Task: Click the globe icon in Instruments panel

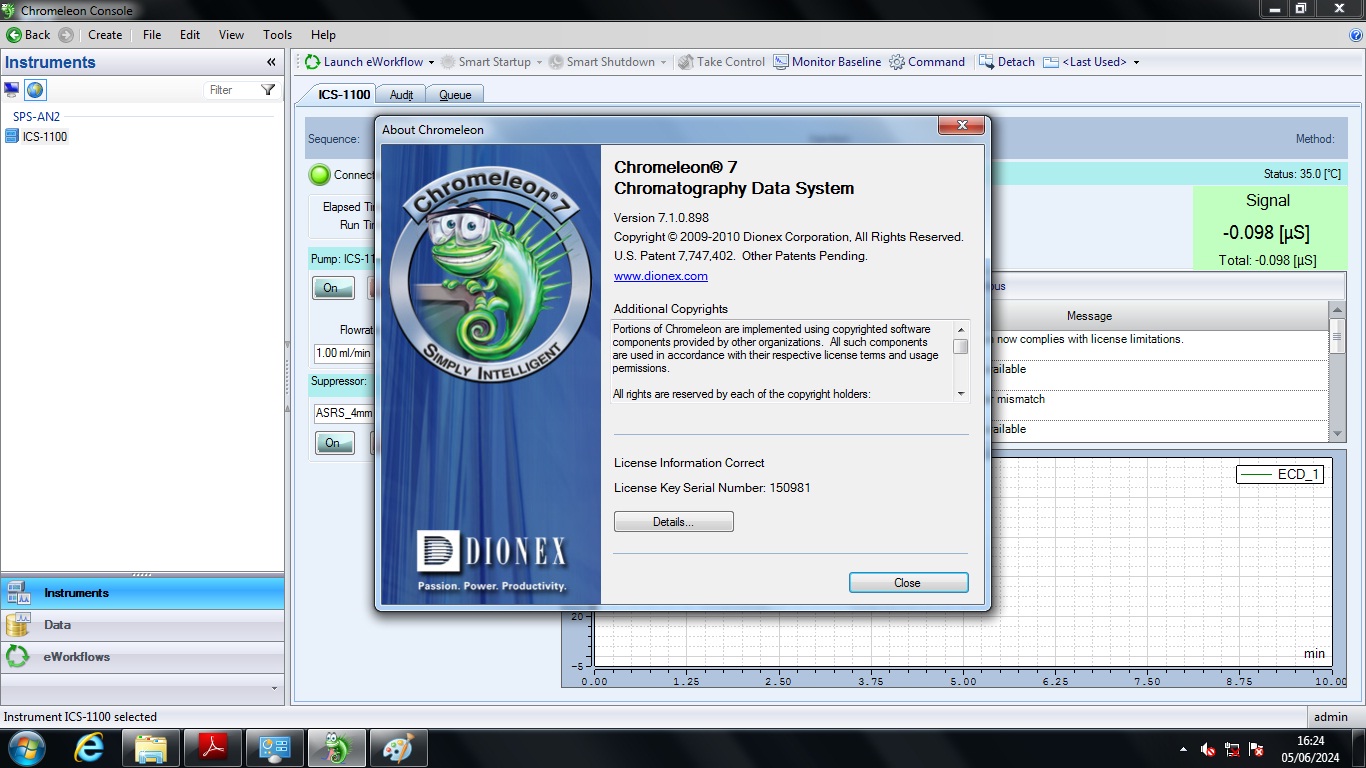Action: pyautogui.click(x=35, y=90)
